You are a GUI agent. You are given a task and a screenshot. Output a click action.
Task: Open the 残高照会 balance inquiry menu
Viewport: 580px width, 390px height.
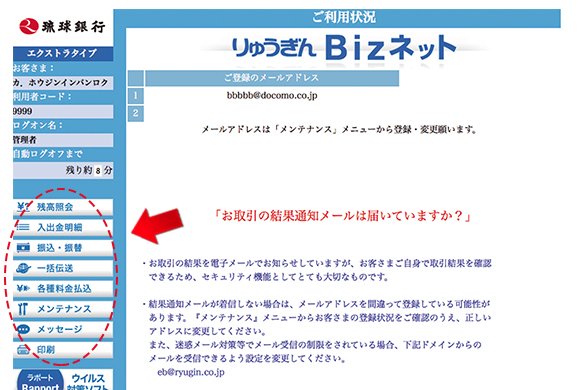[x=63, y=207]
